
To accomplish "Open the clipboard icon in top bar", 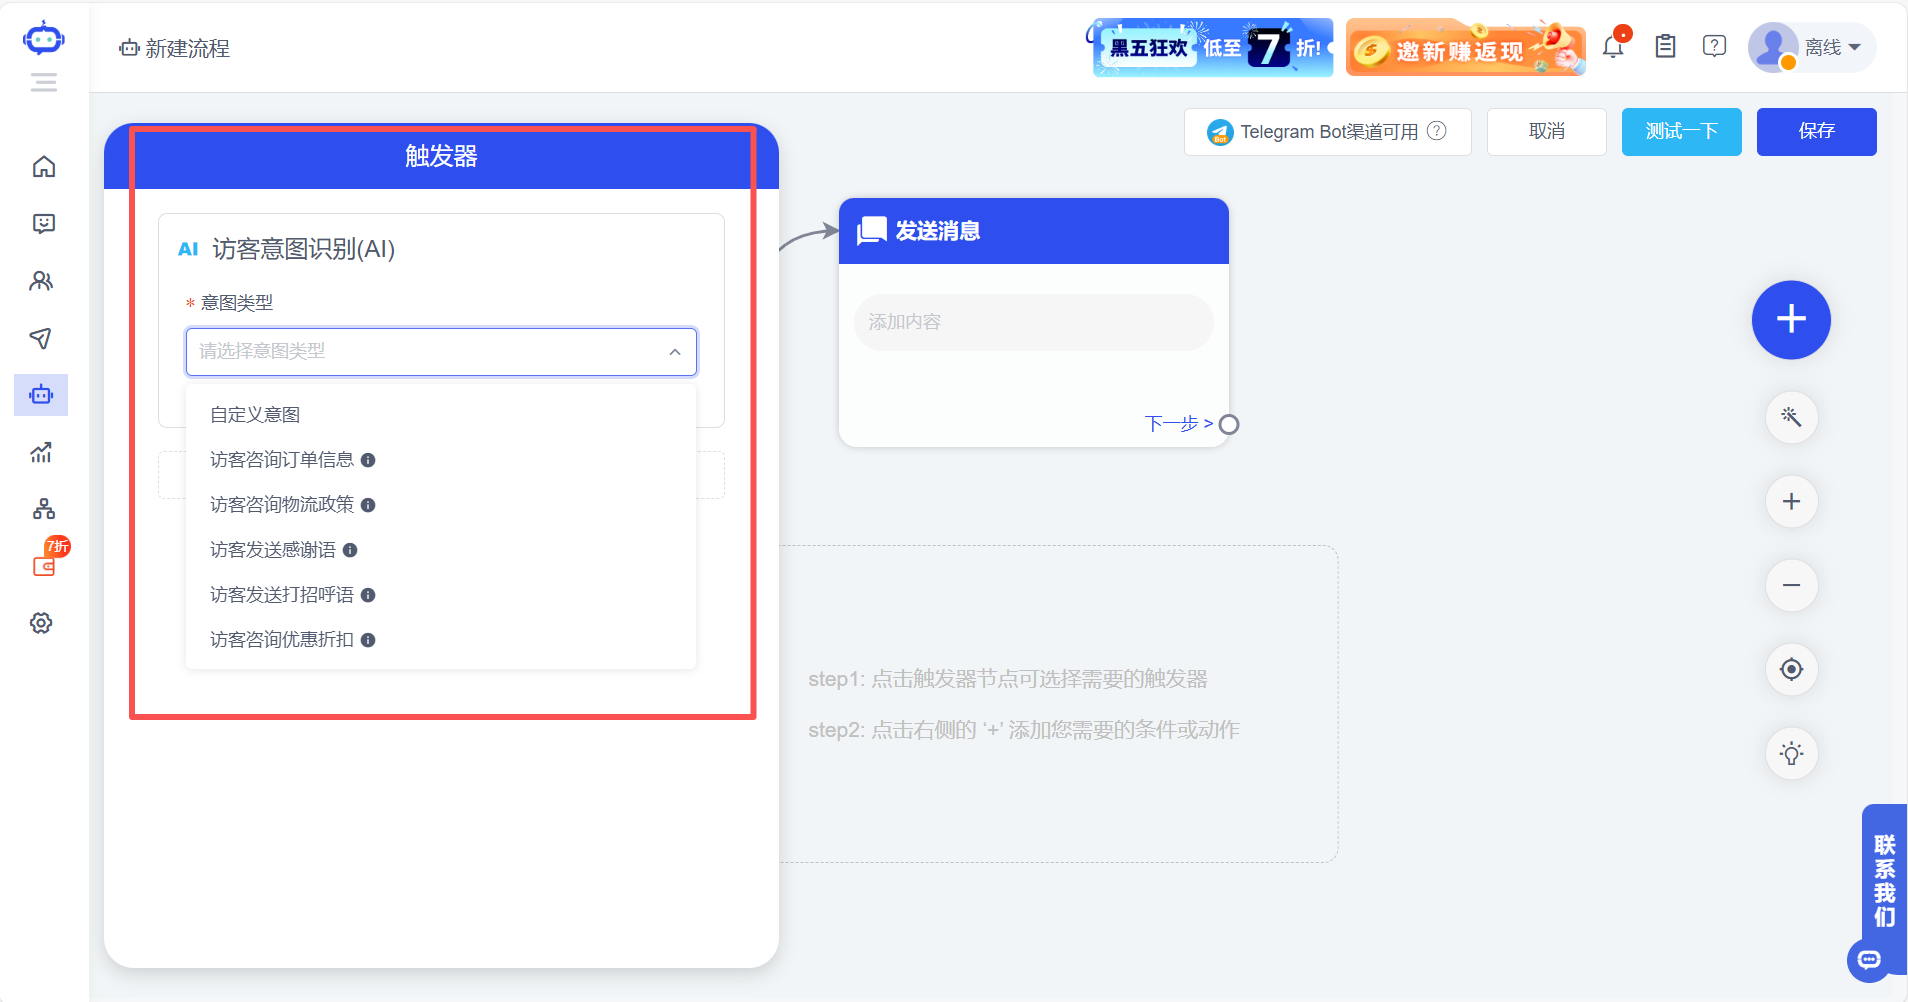I will click(1664, 46).
